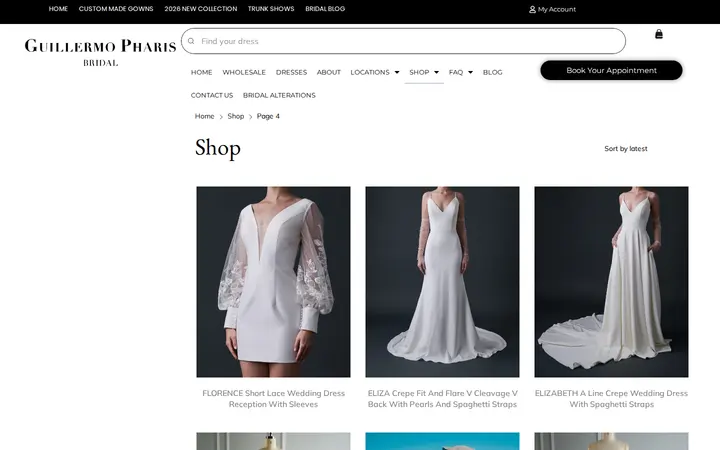Expand the Shop menu dropdown arrow
Viewport: 720px width, 450px height.
[x=436, y=72]
